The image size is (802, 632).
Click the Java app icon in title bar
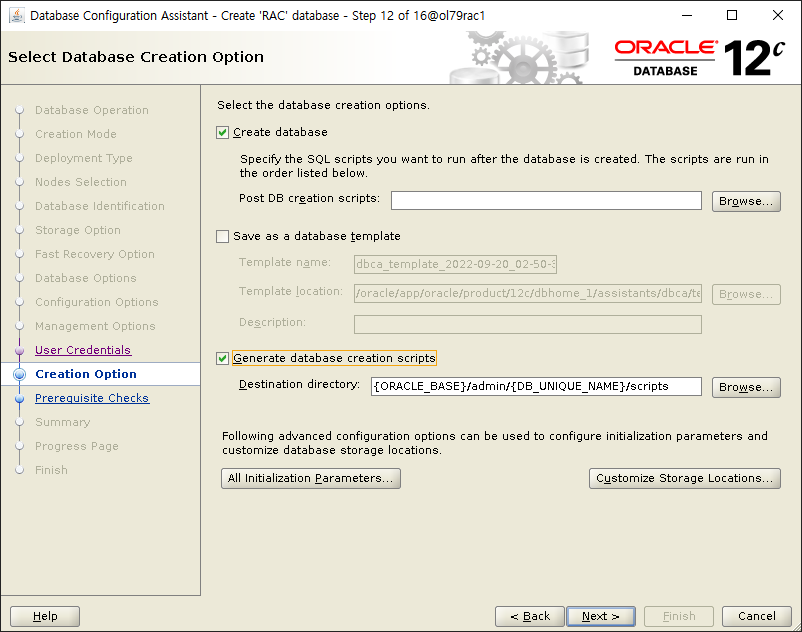click(17, 15)
